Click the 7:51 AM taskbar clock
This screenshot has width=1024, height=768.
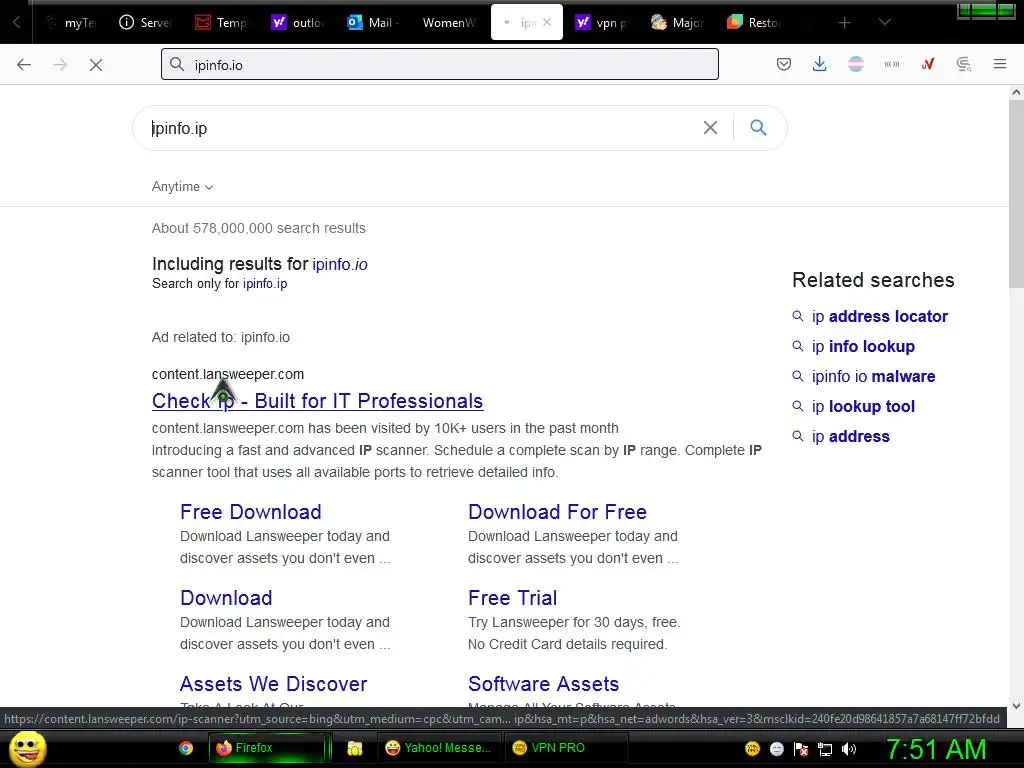(935, 750)
